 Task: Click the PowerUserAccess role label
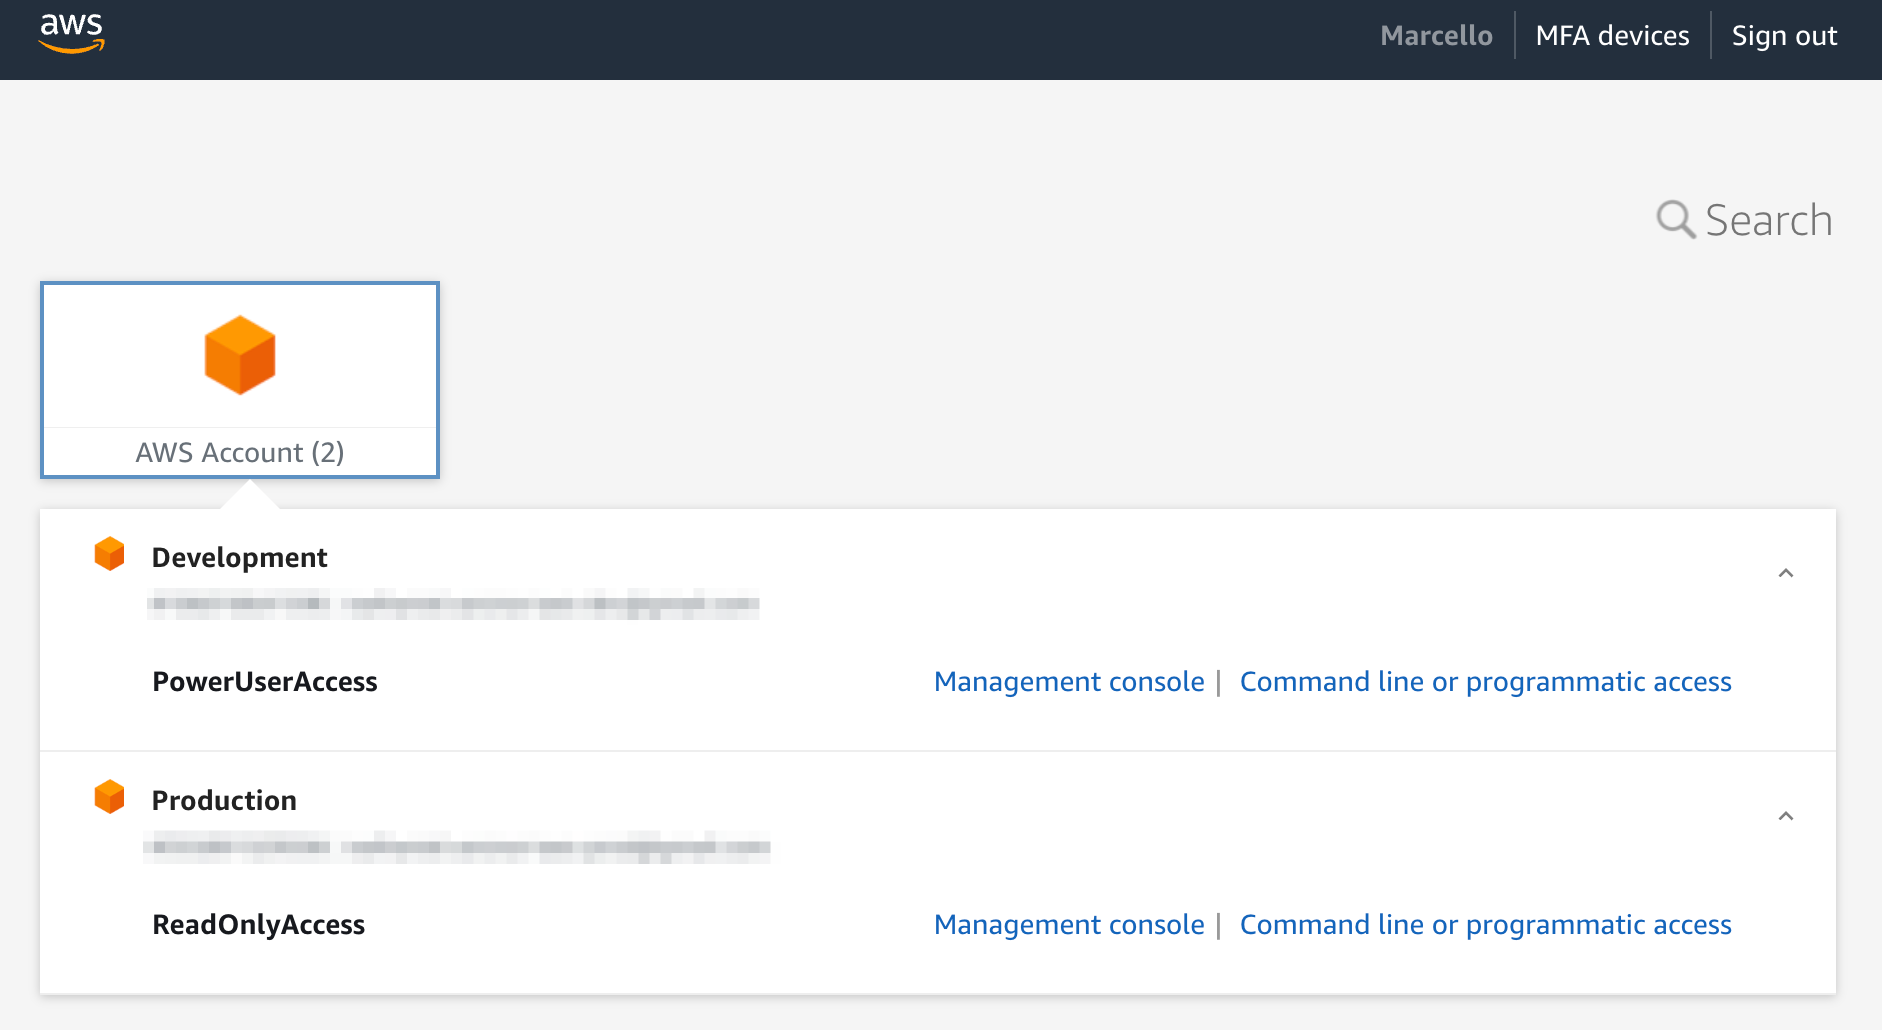tap(265, 682)
